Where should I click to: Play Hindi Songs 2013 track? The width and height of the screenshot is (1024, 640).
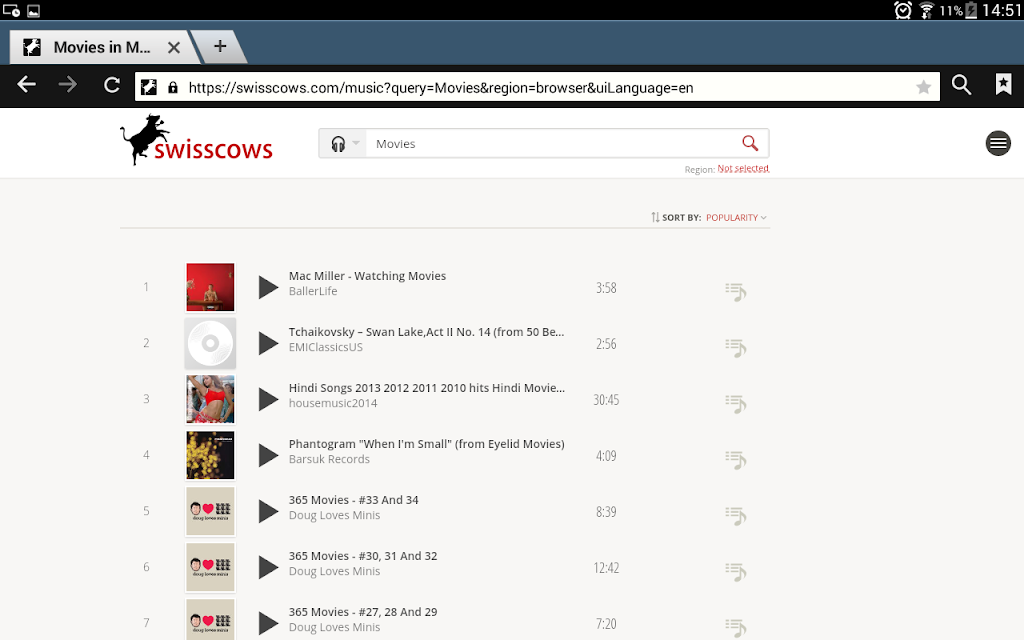click(x=268, y=400)
